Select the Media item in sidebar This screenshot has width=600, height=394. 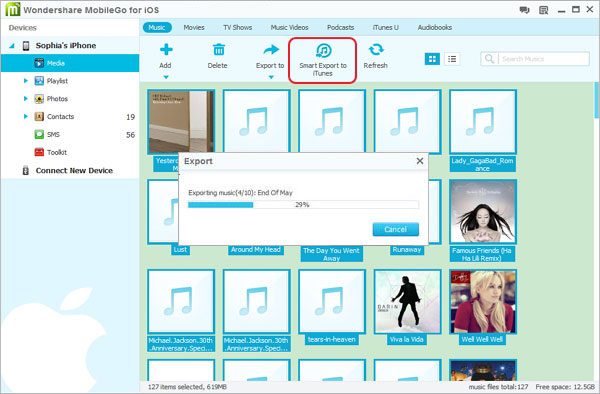(x=70, y=63)
